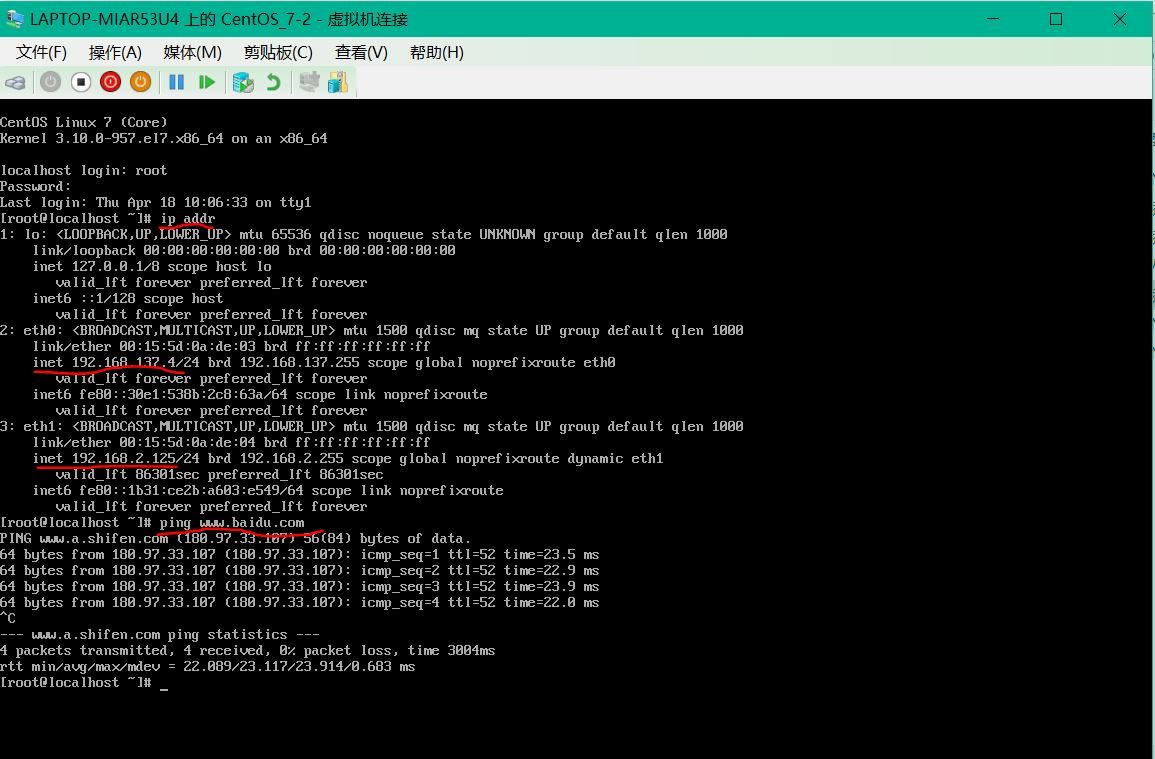Shut down the VM using the red power icon
The height and width of the screenshot is (759, 1155).
(x=110, y=82)
